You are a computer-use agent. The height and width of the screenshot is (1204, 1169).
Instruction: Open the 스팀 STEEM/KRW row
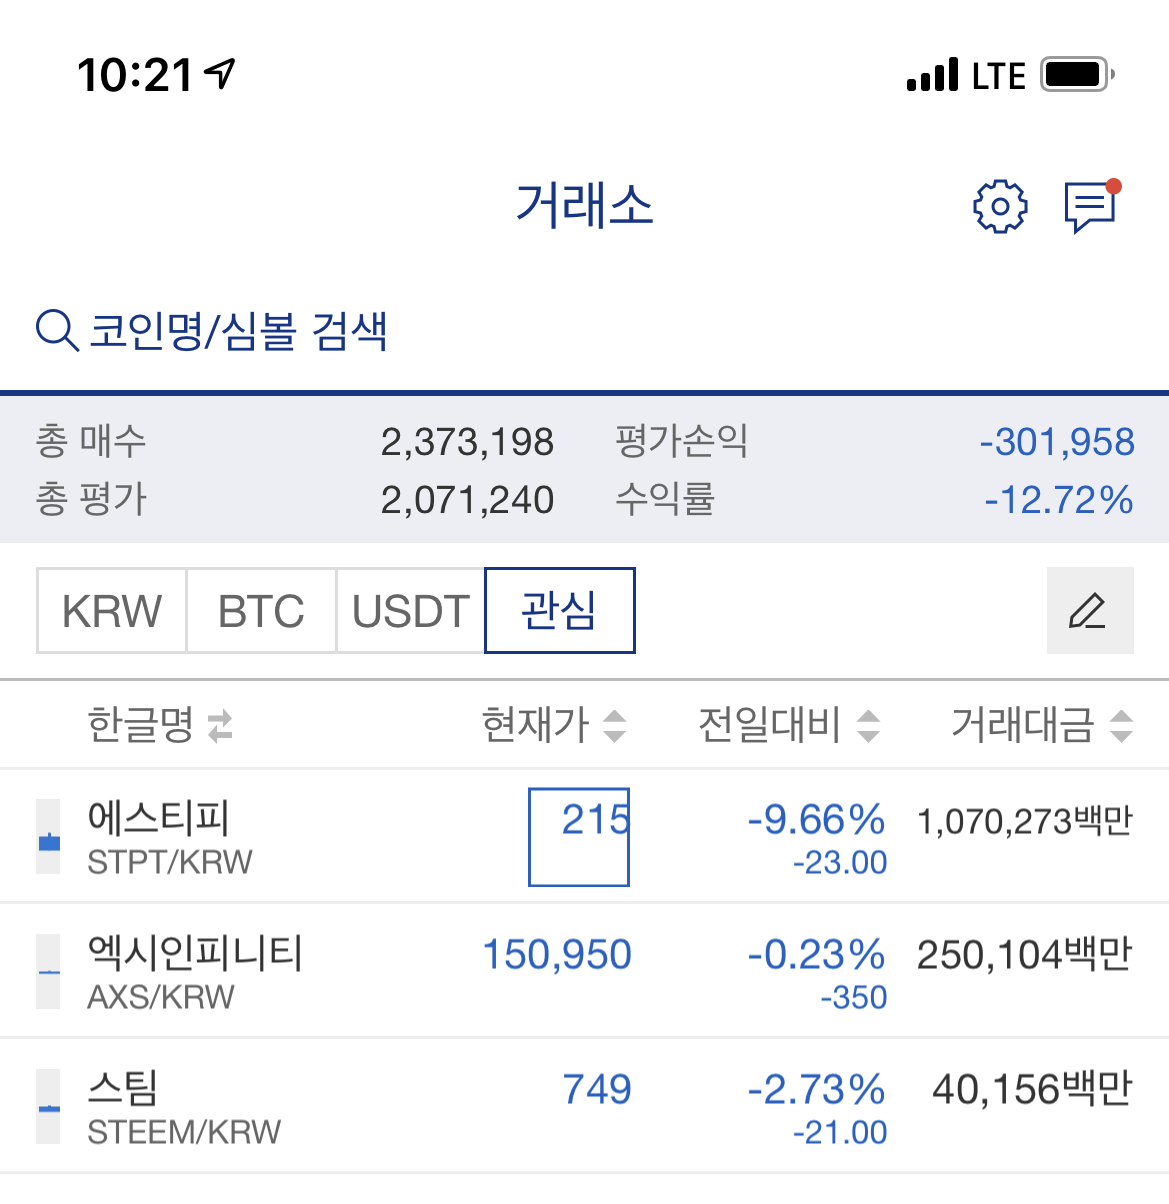584,1105
